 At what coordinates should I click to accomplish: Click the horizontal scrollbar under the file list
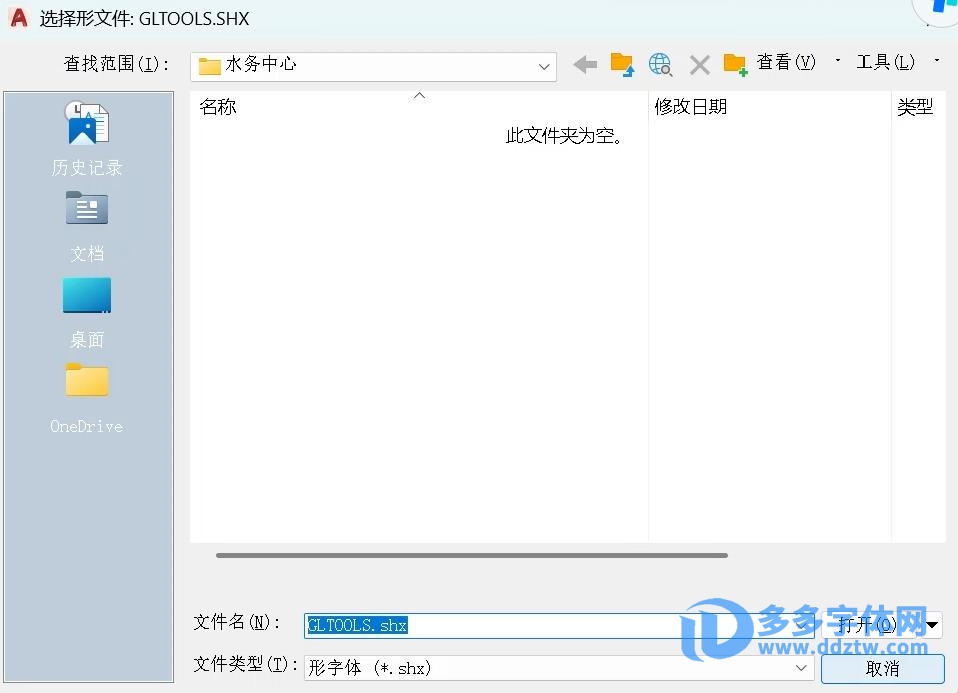click(x=471, y=555)
